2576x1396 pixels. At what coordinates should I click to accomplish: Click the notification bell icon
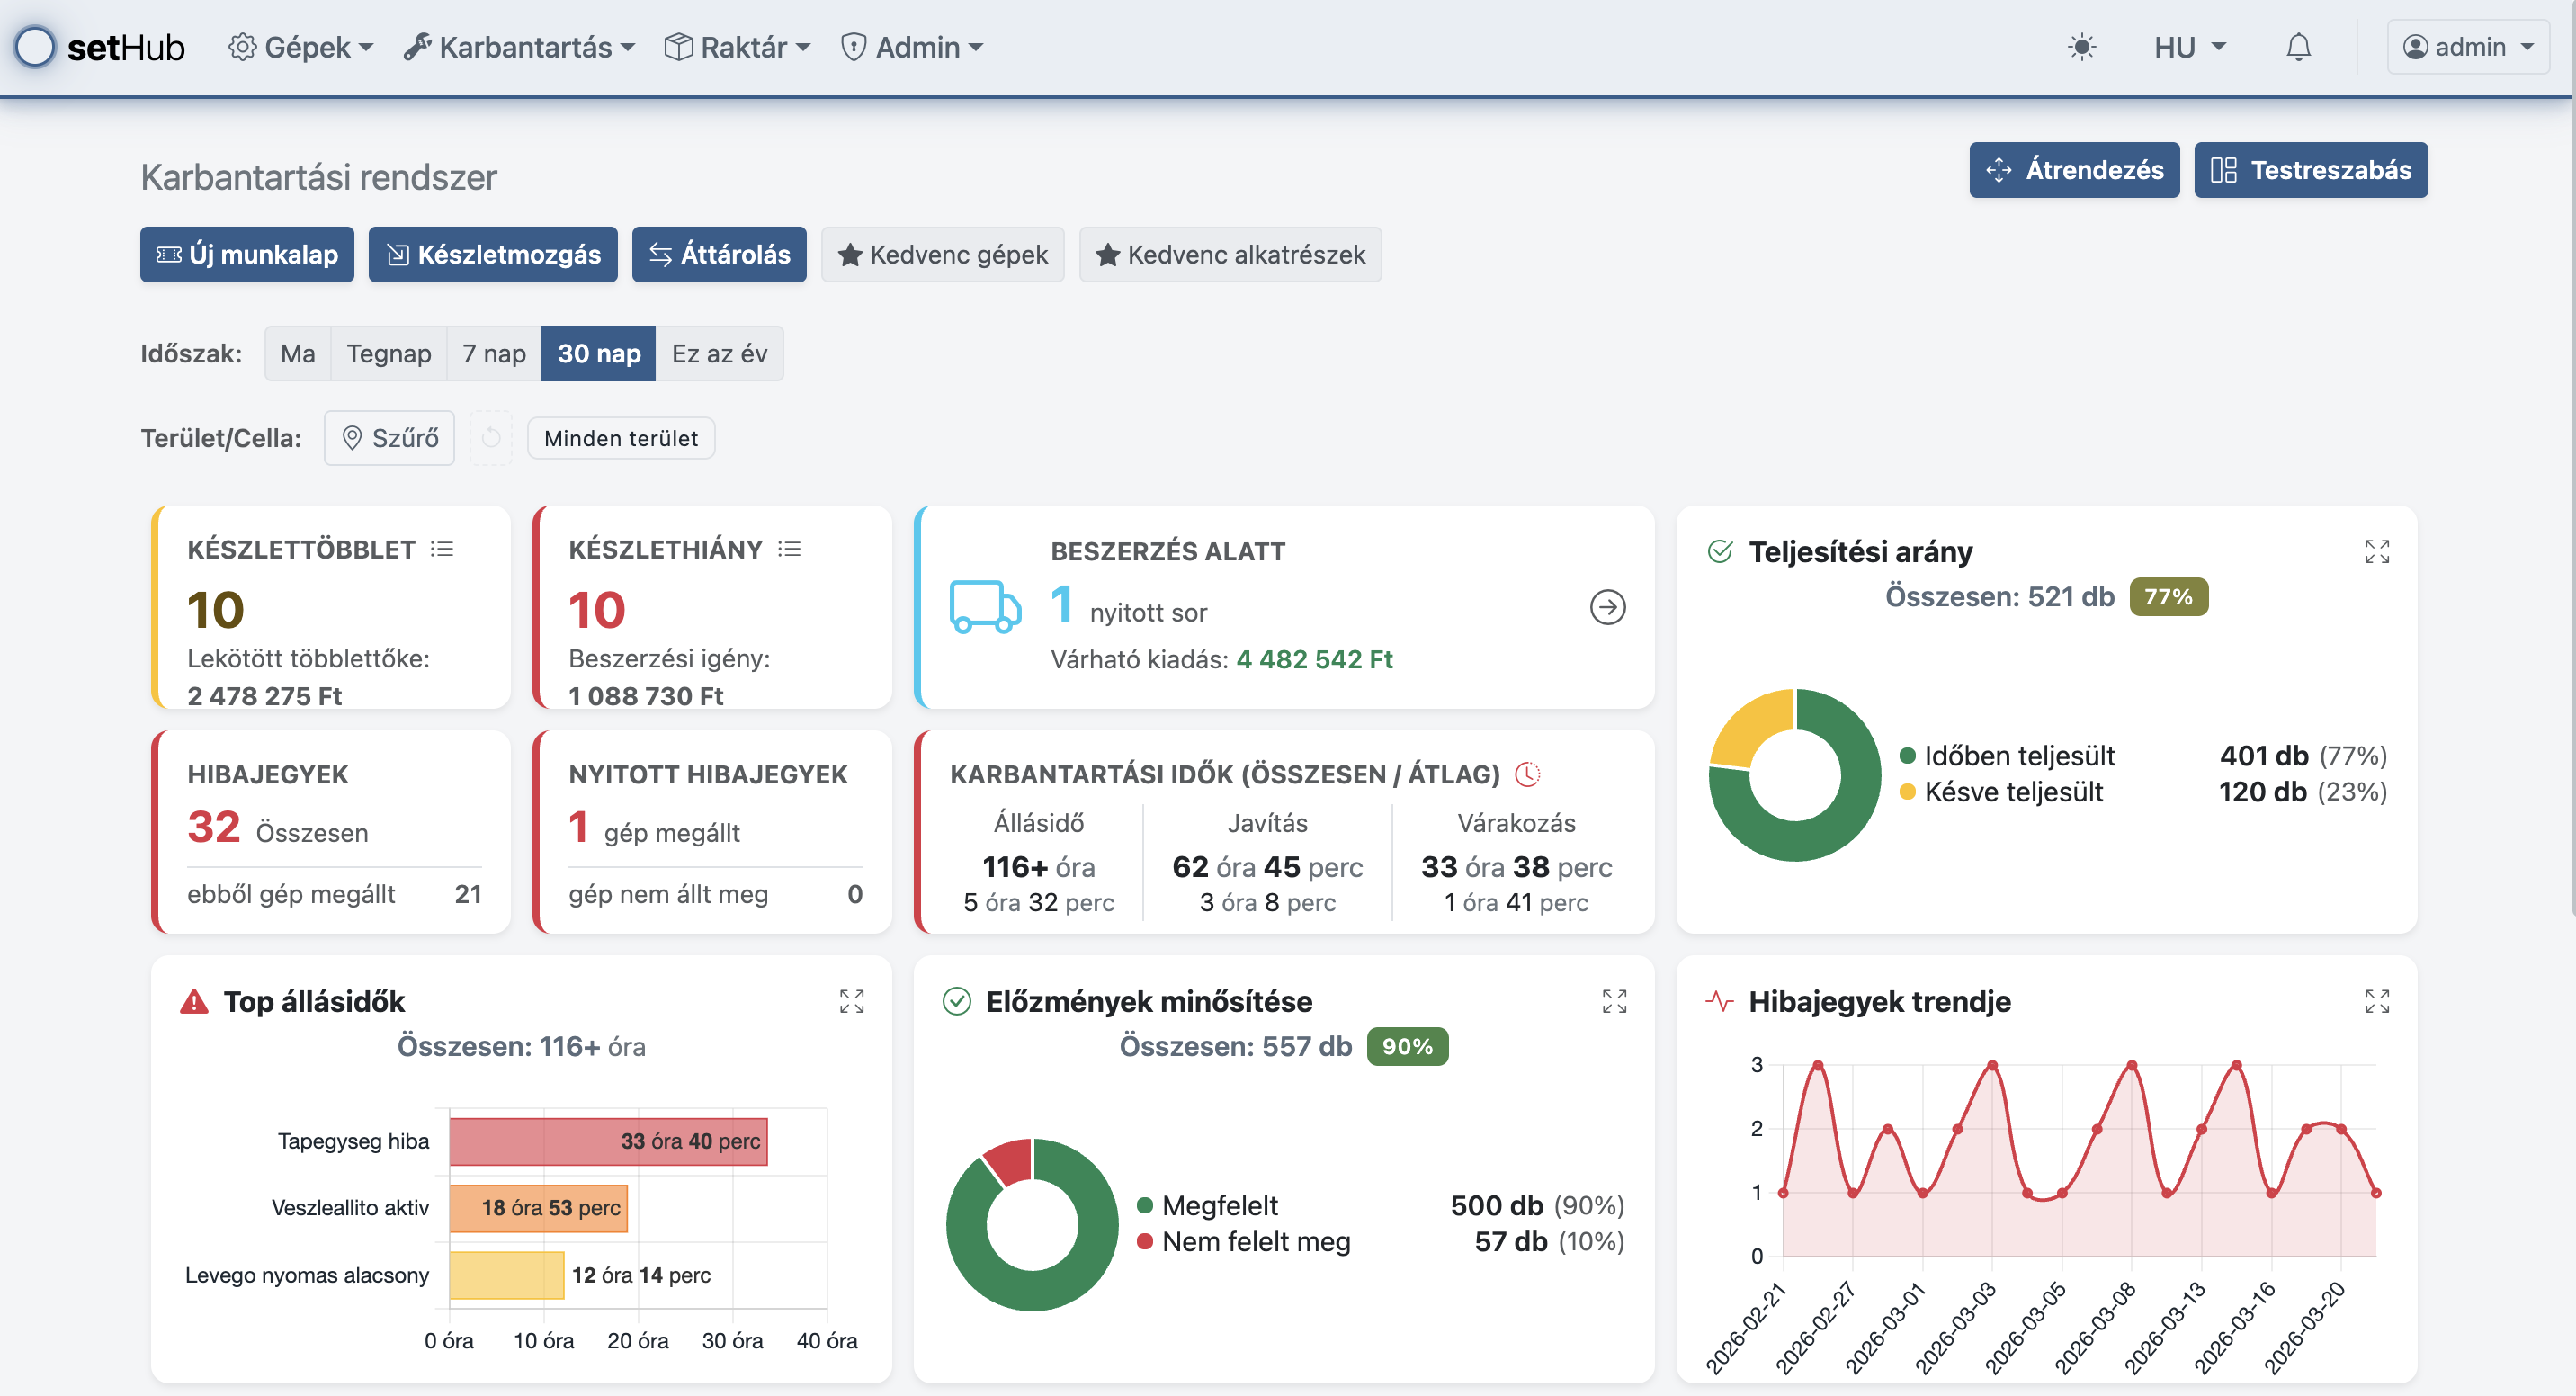2298,47
